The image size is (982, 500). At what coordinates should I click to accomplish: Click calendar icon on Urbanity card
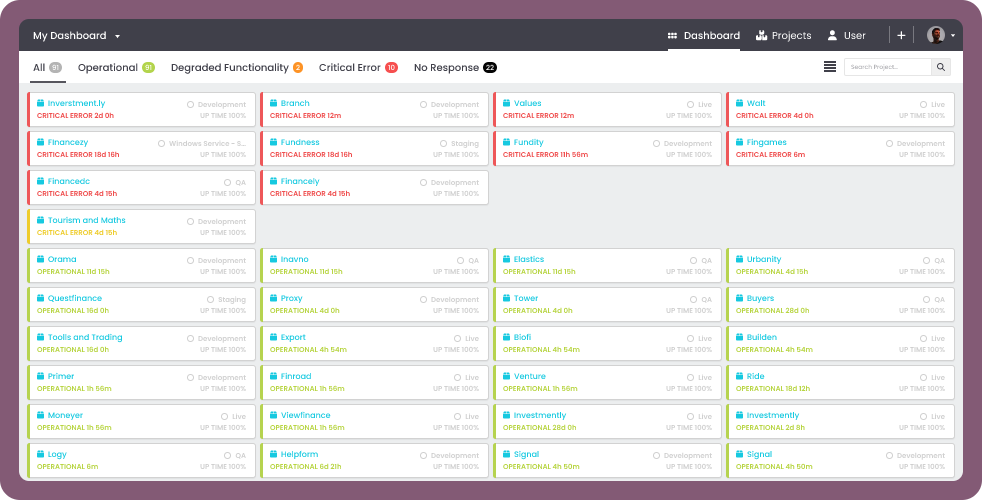point(740,259)
